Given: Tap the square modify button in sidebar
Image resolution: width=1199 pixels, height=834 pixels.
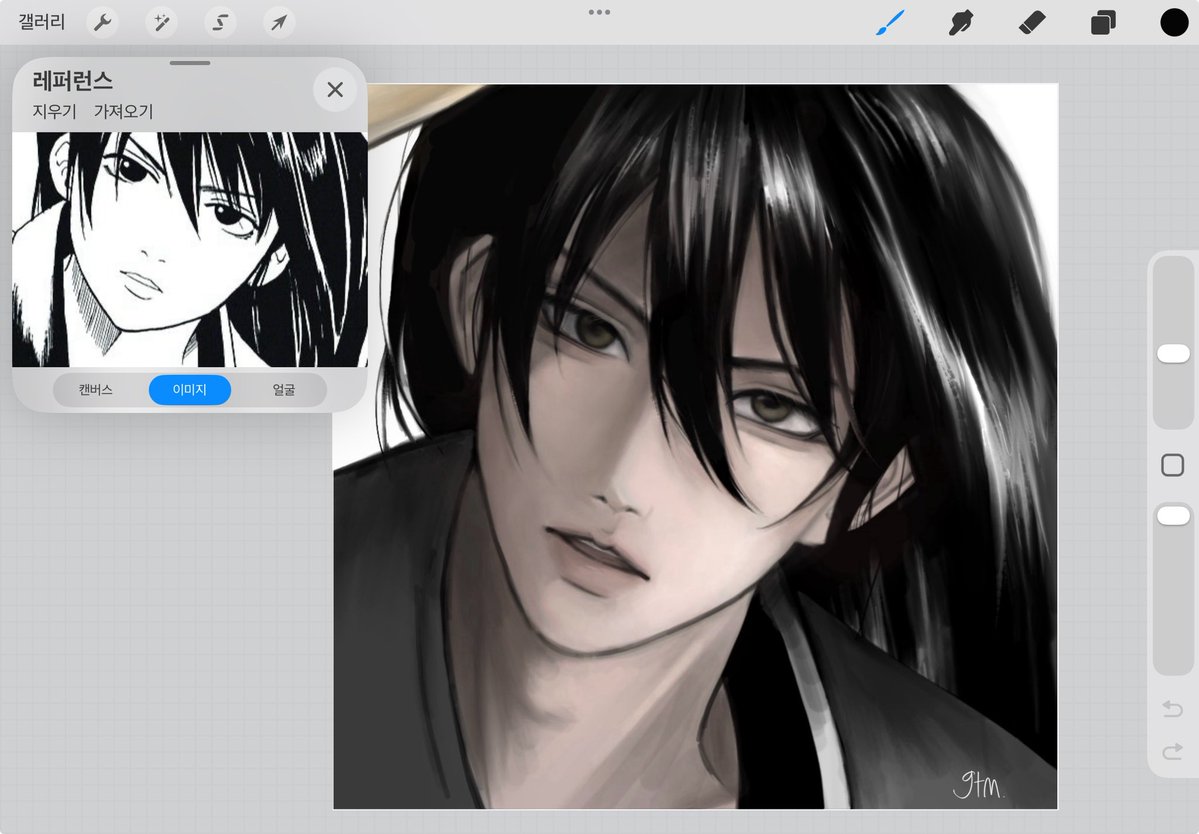Looking at the screenshot, I should point(1172,465).
